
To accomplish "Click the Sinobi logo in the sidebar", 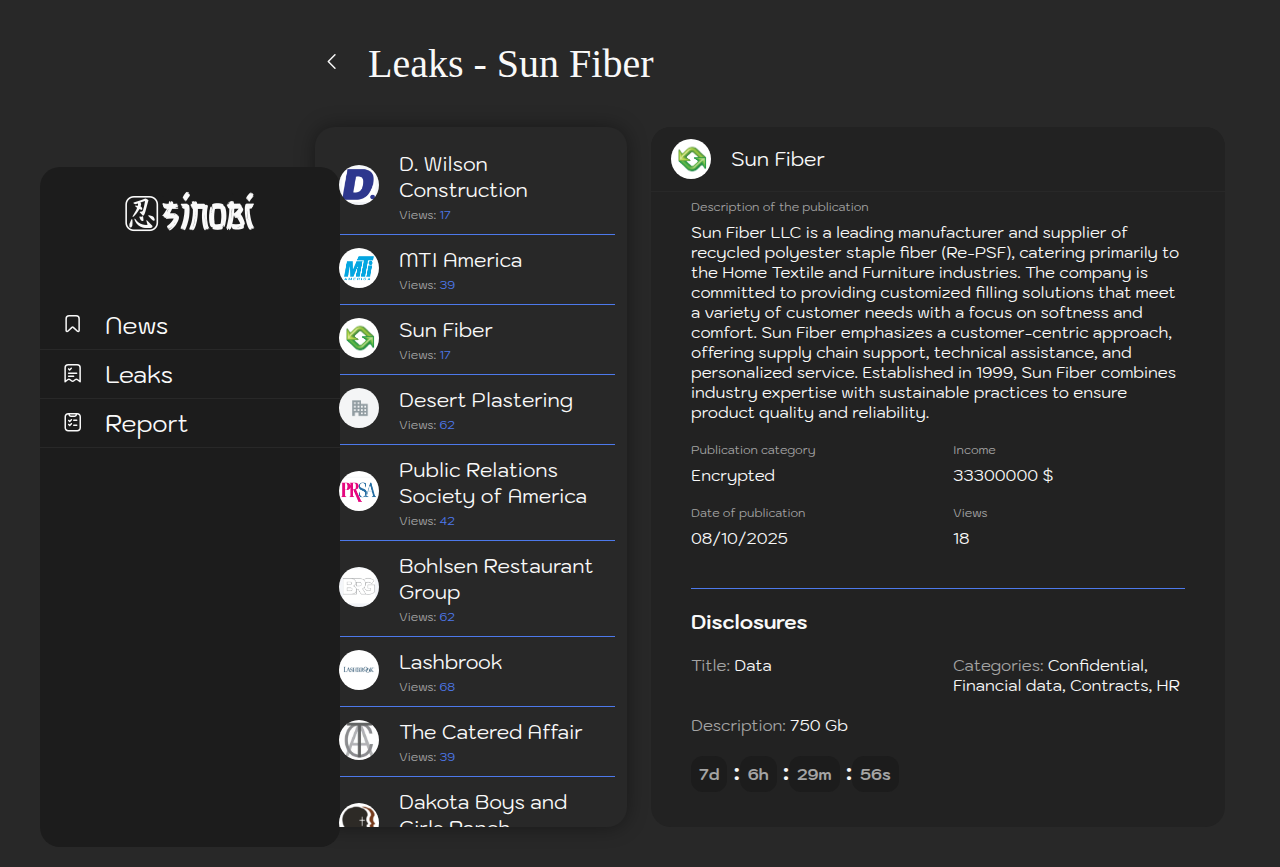I will 190,212.
